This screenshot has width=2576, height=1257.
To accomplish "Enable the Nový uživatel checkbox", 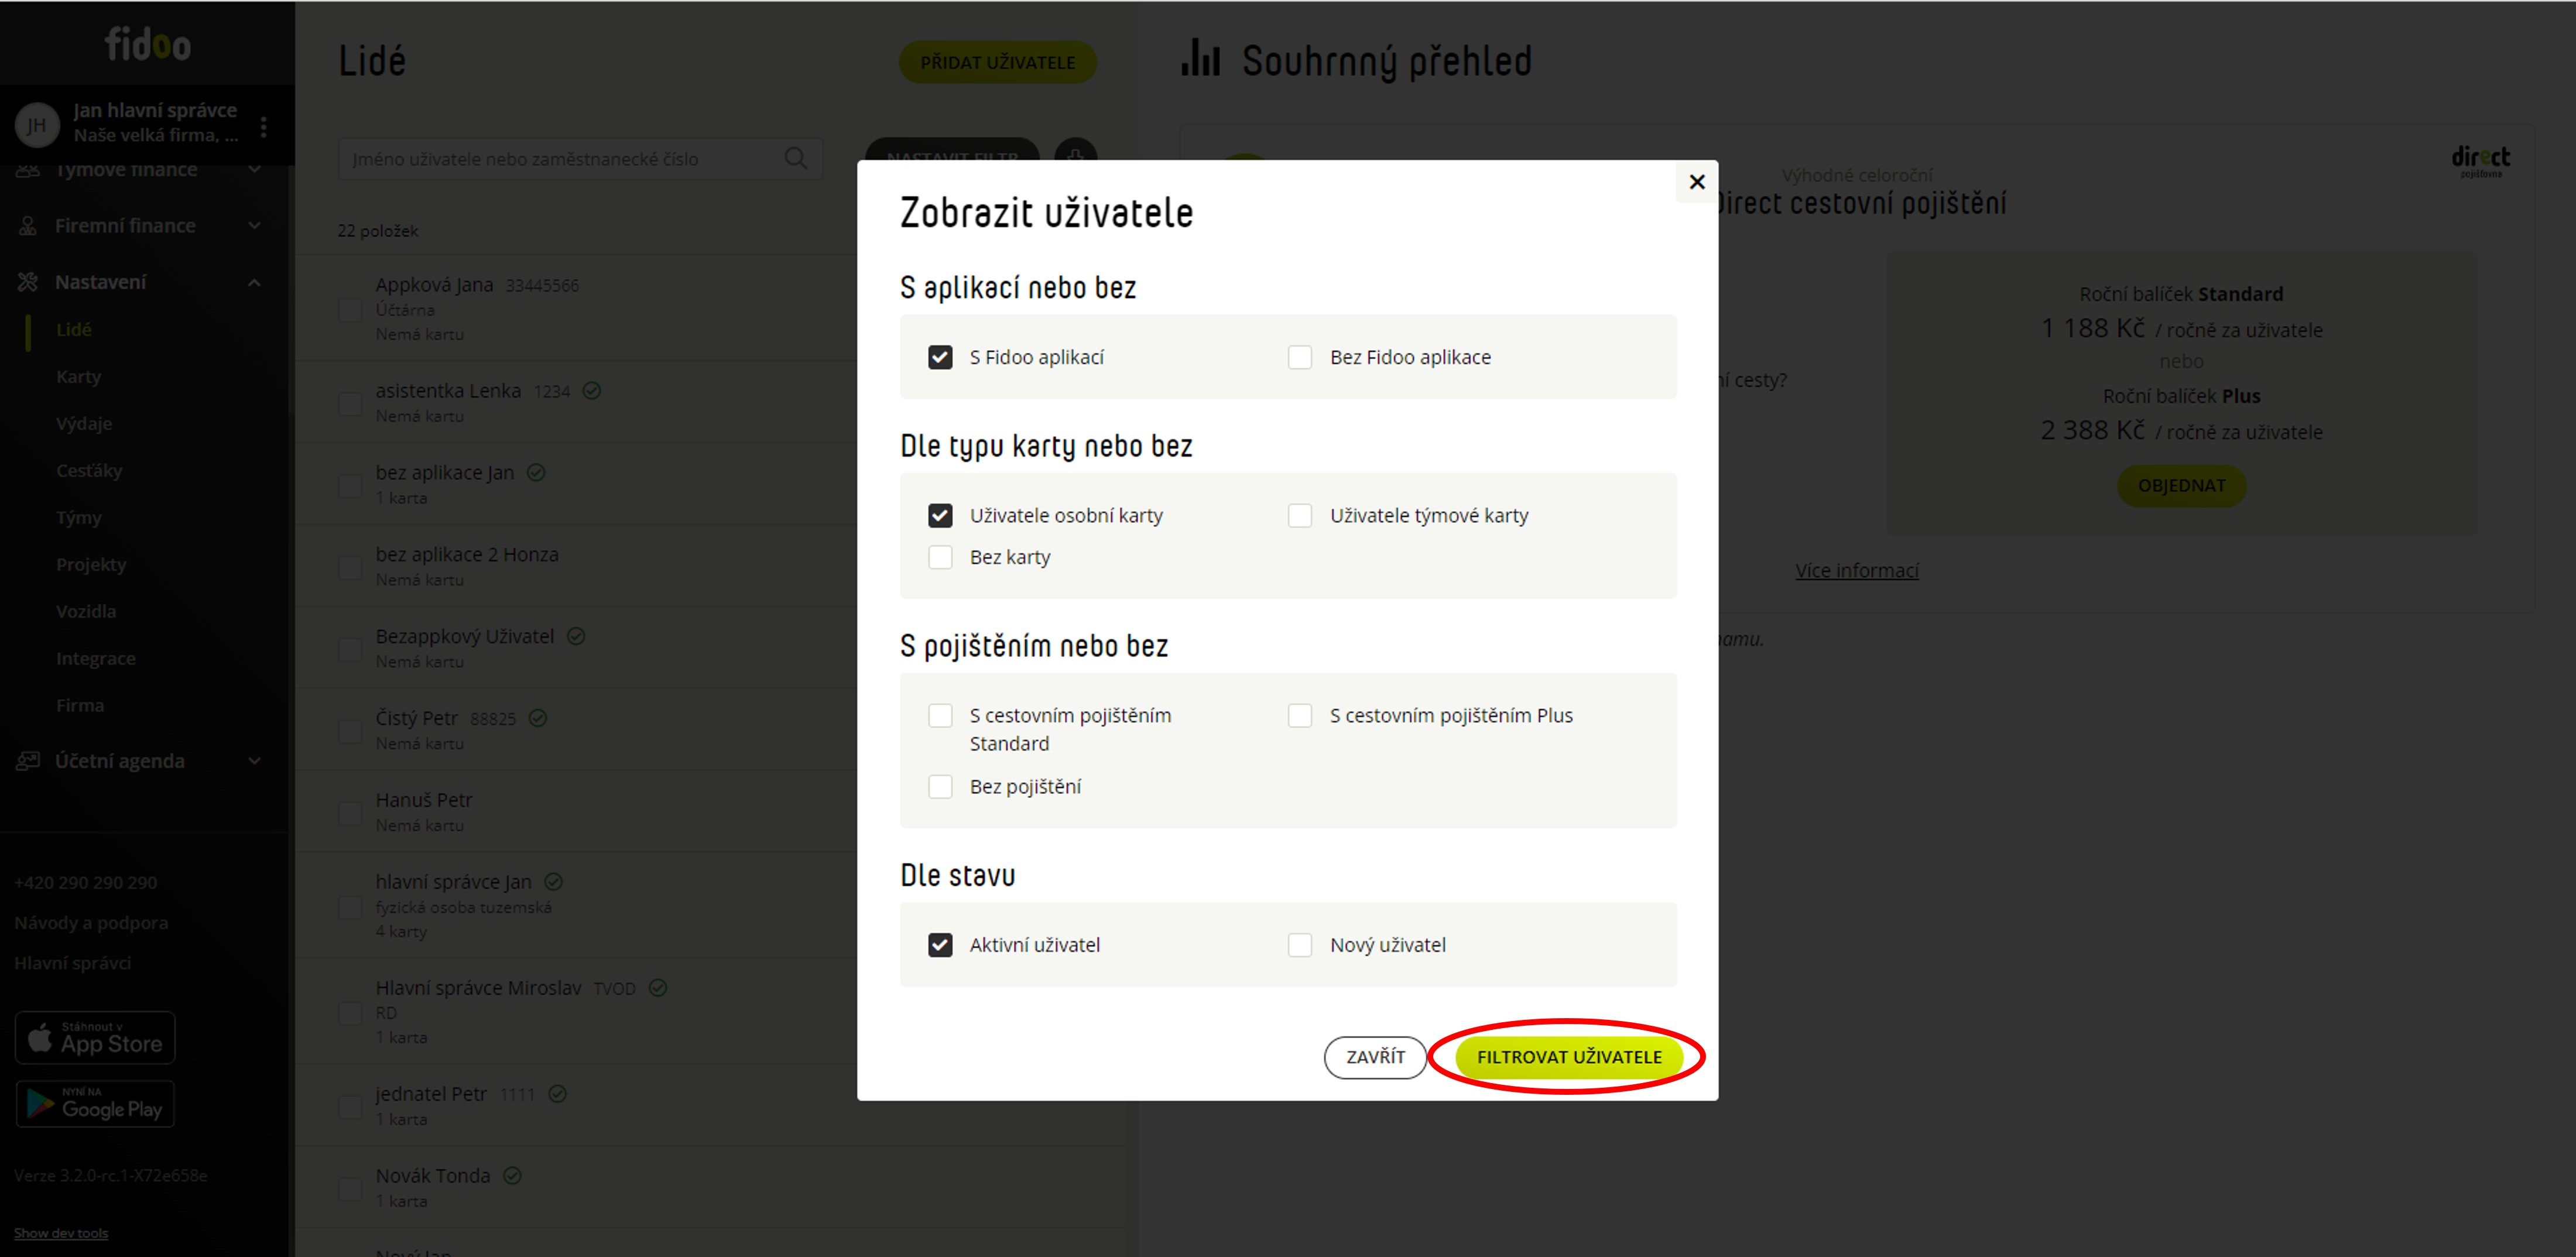I will 1300,945.
